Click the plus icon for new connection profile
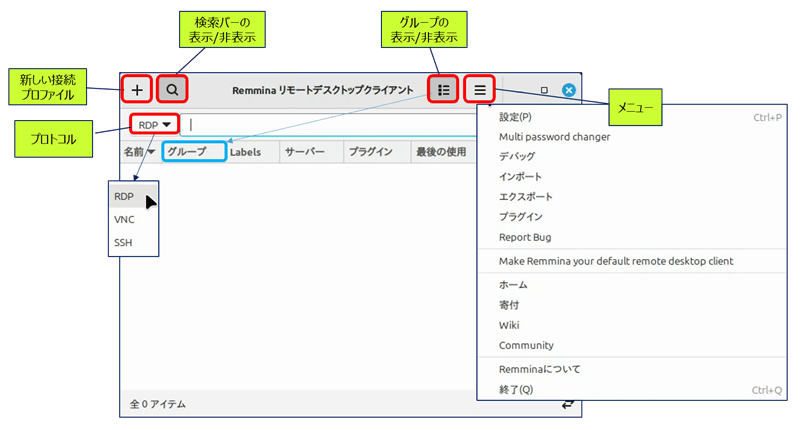 (137, 90)
